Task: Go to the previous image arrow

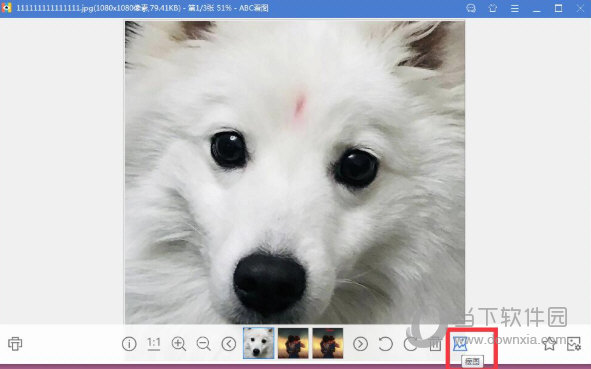Action: point(229,344)
